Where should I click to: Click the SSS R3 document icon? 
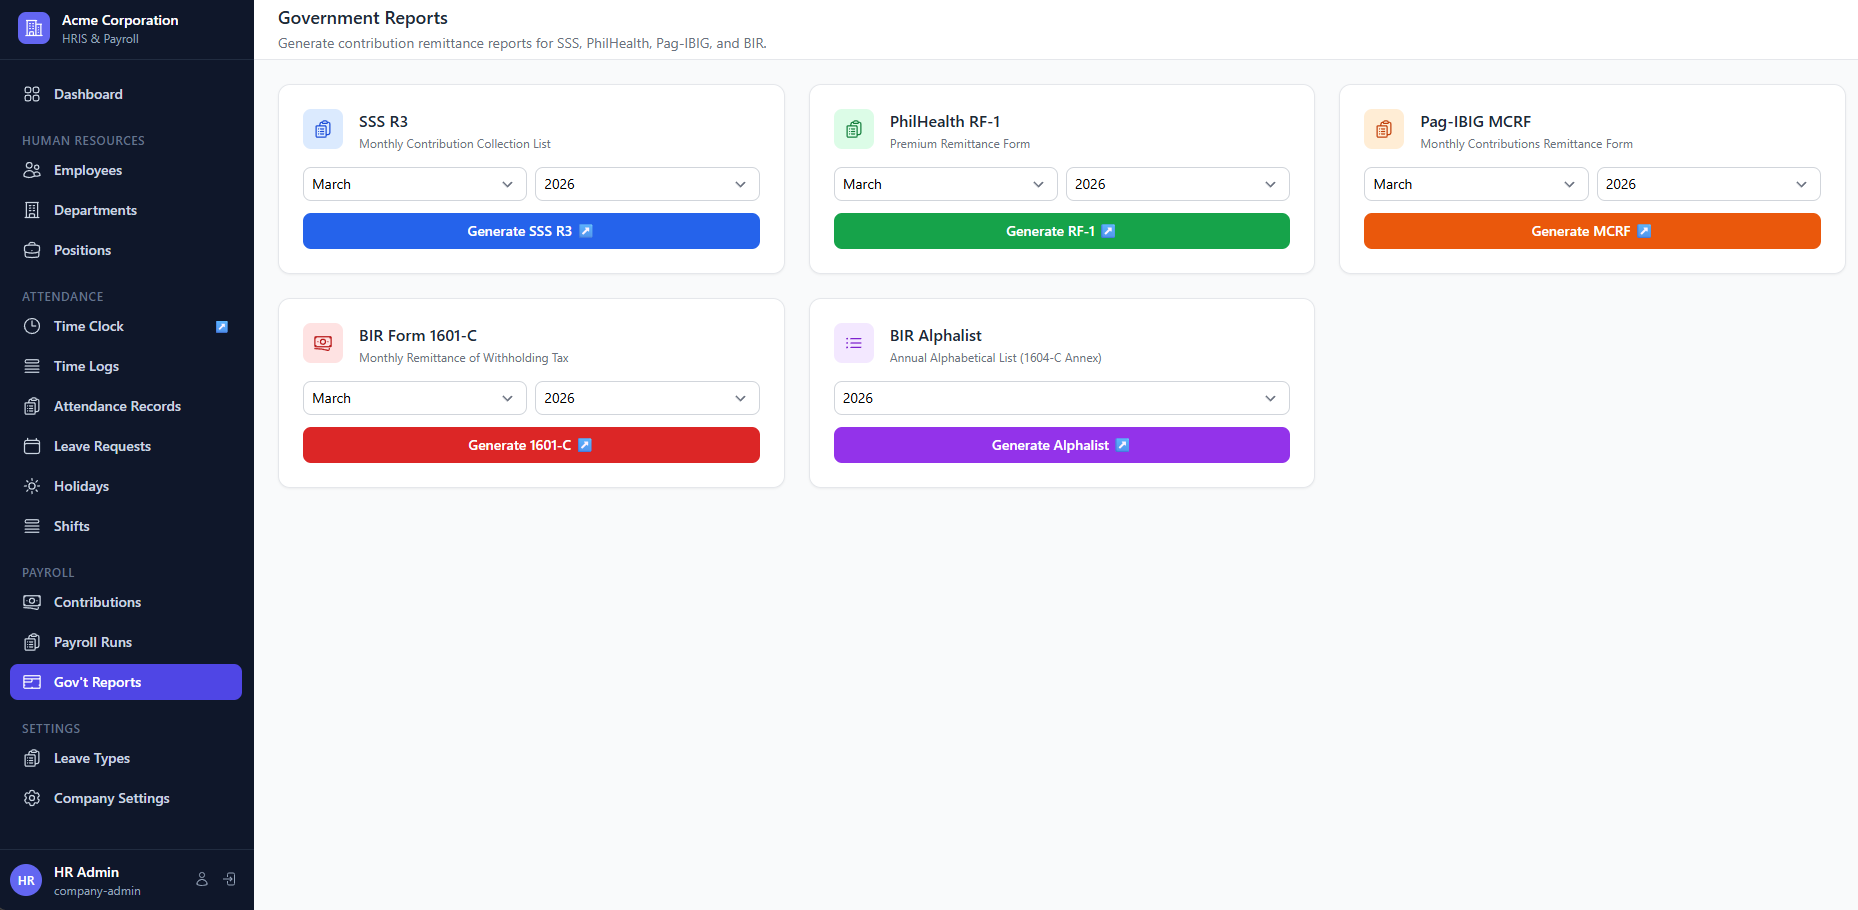pos(323,129)
